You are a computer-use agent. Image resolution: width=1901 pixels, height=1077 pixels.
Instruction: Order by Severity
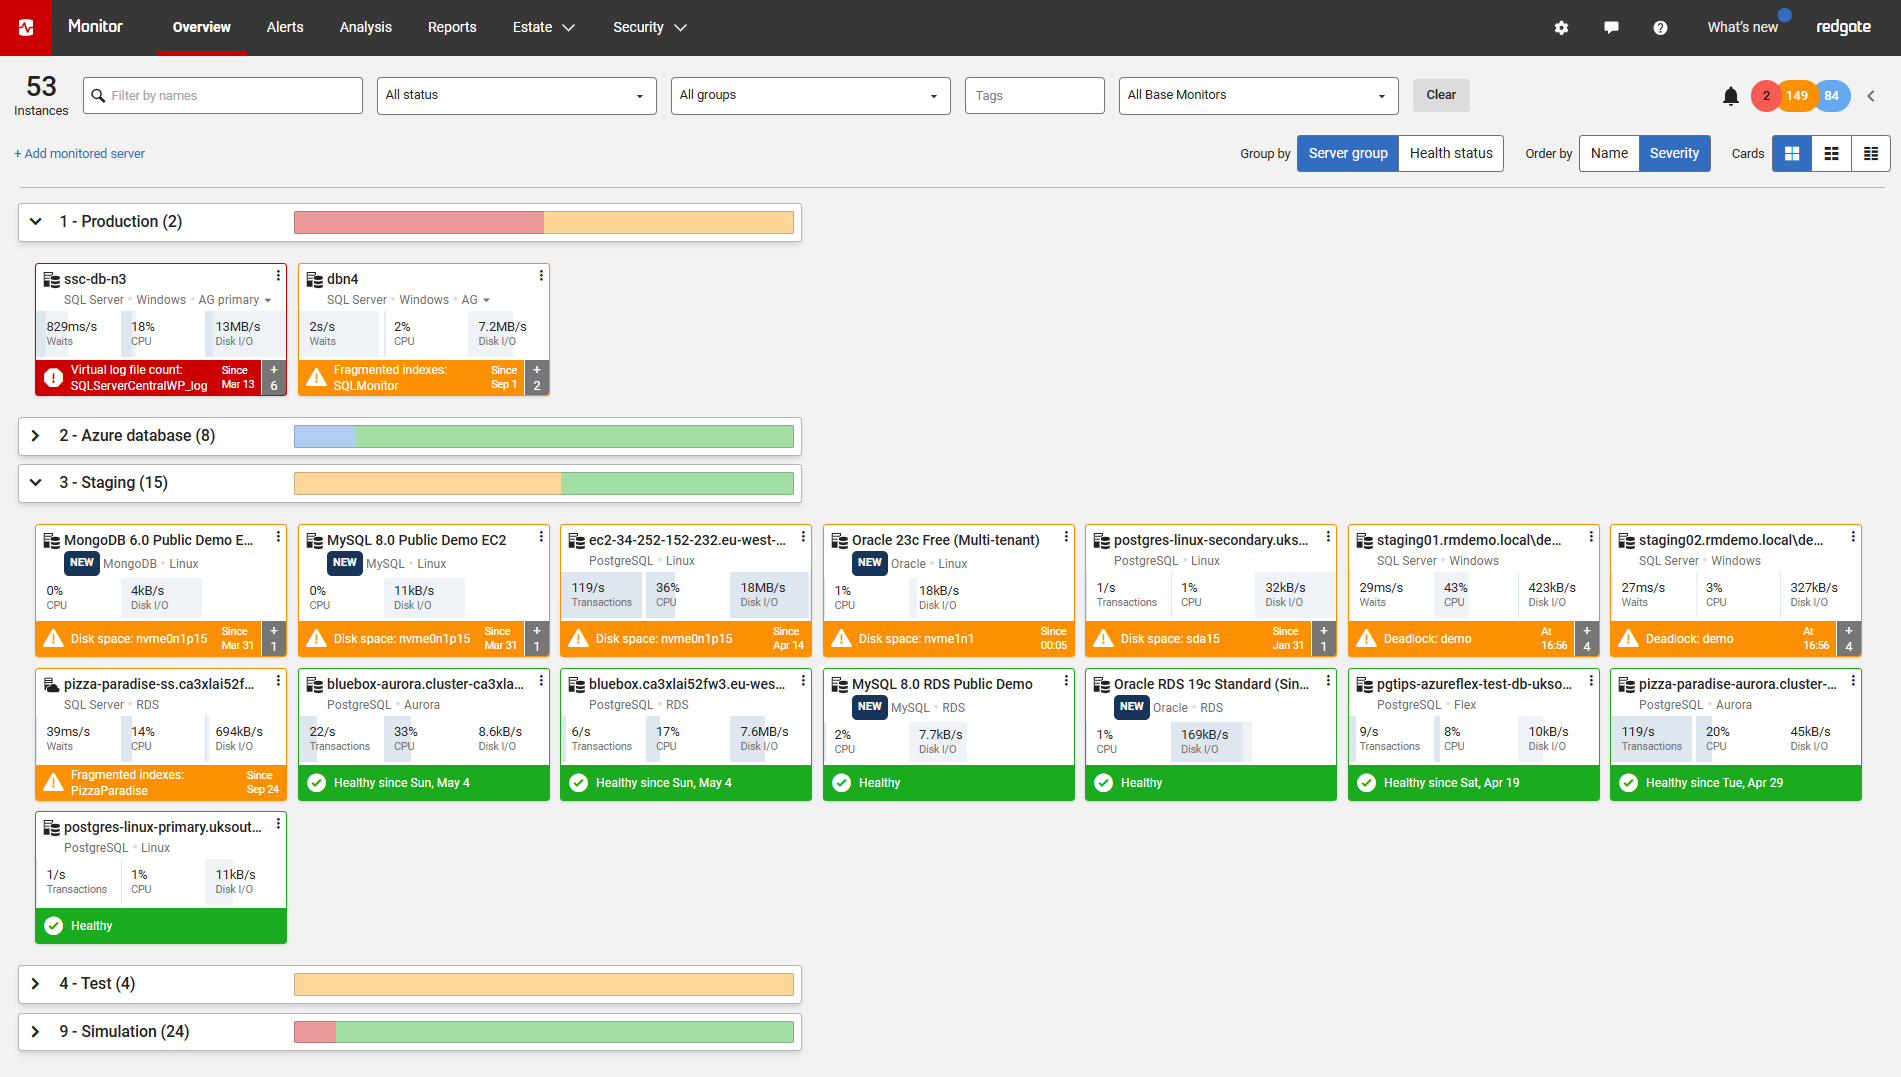(x=1675, y=154)
